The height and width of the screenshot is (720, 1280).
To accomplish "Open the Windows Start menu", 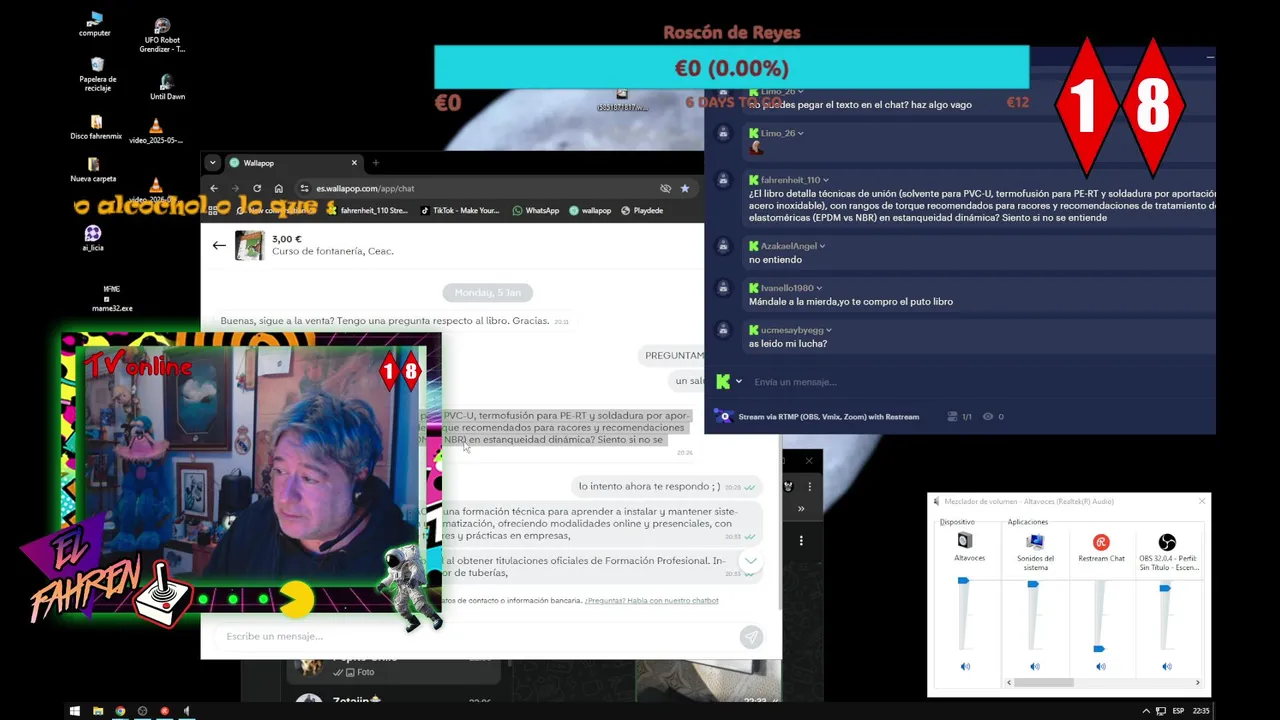I will click(x=74, y=711).
